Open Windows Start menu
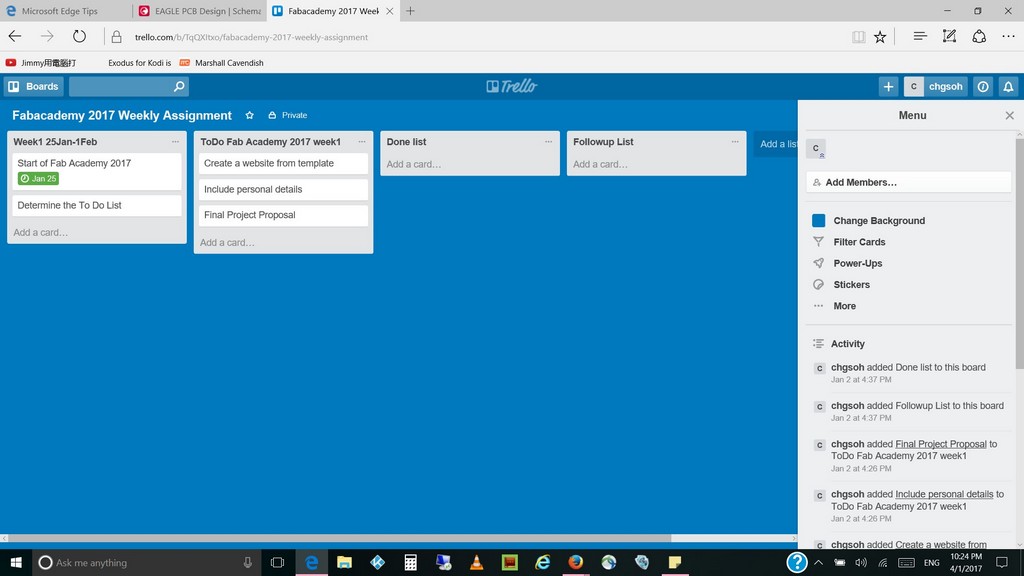 click(x=16, y=562)
